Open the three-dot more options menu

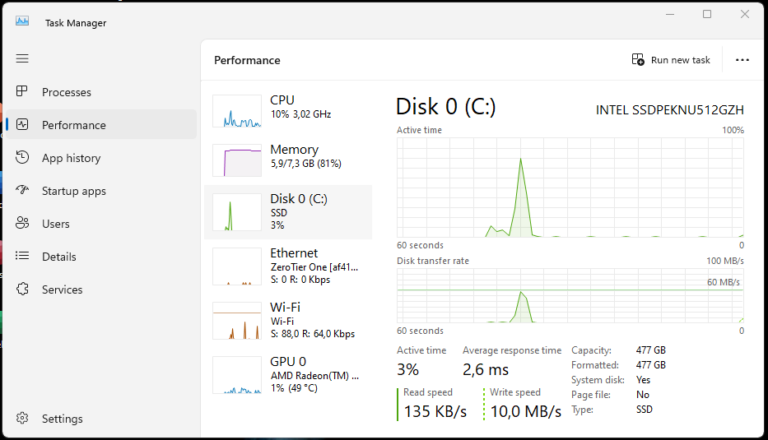pos(742,60)
